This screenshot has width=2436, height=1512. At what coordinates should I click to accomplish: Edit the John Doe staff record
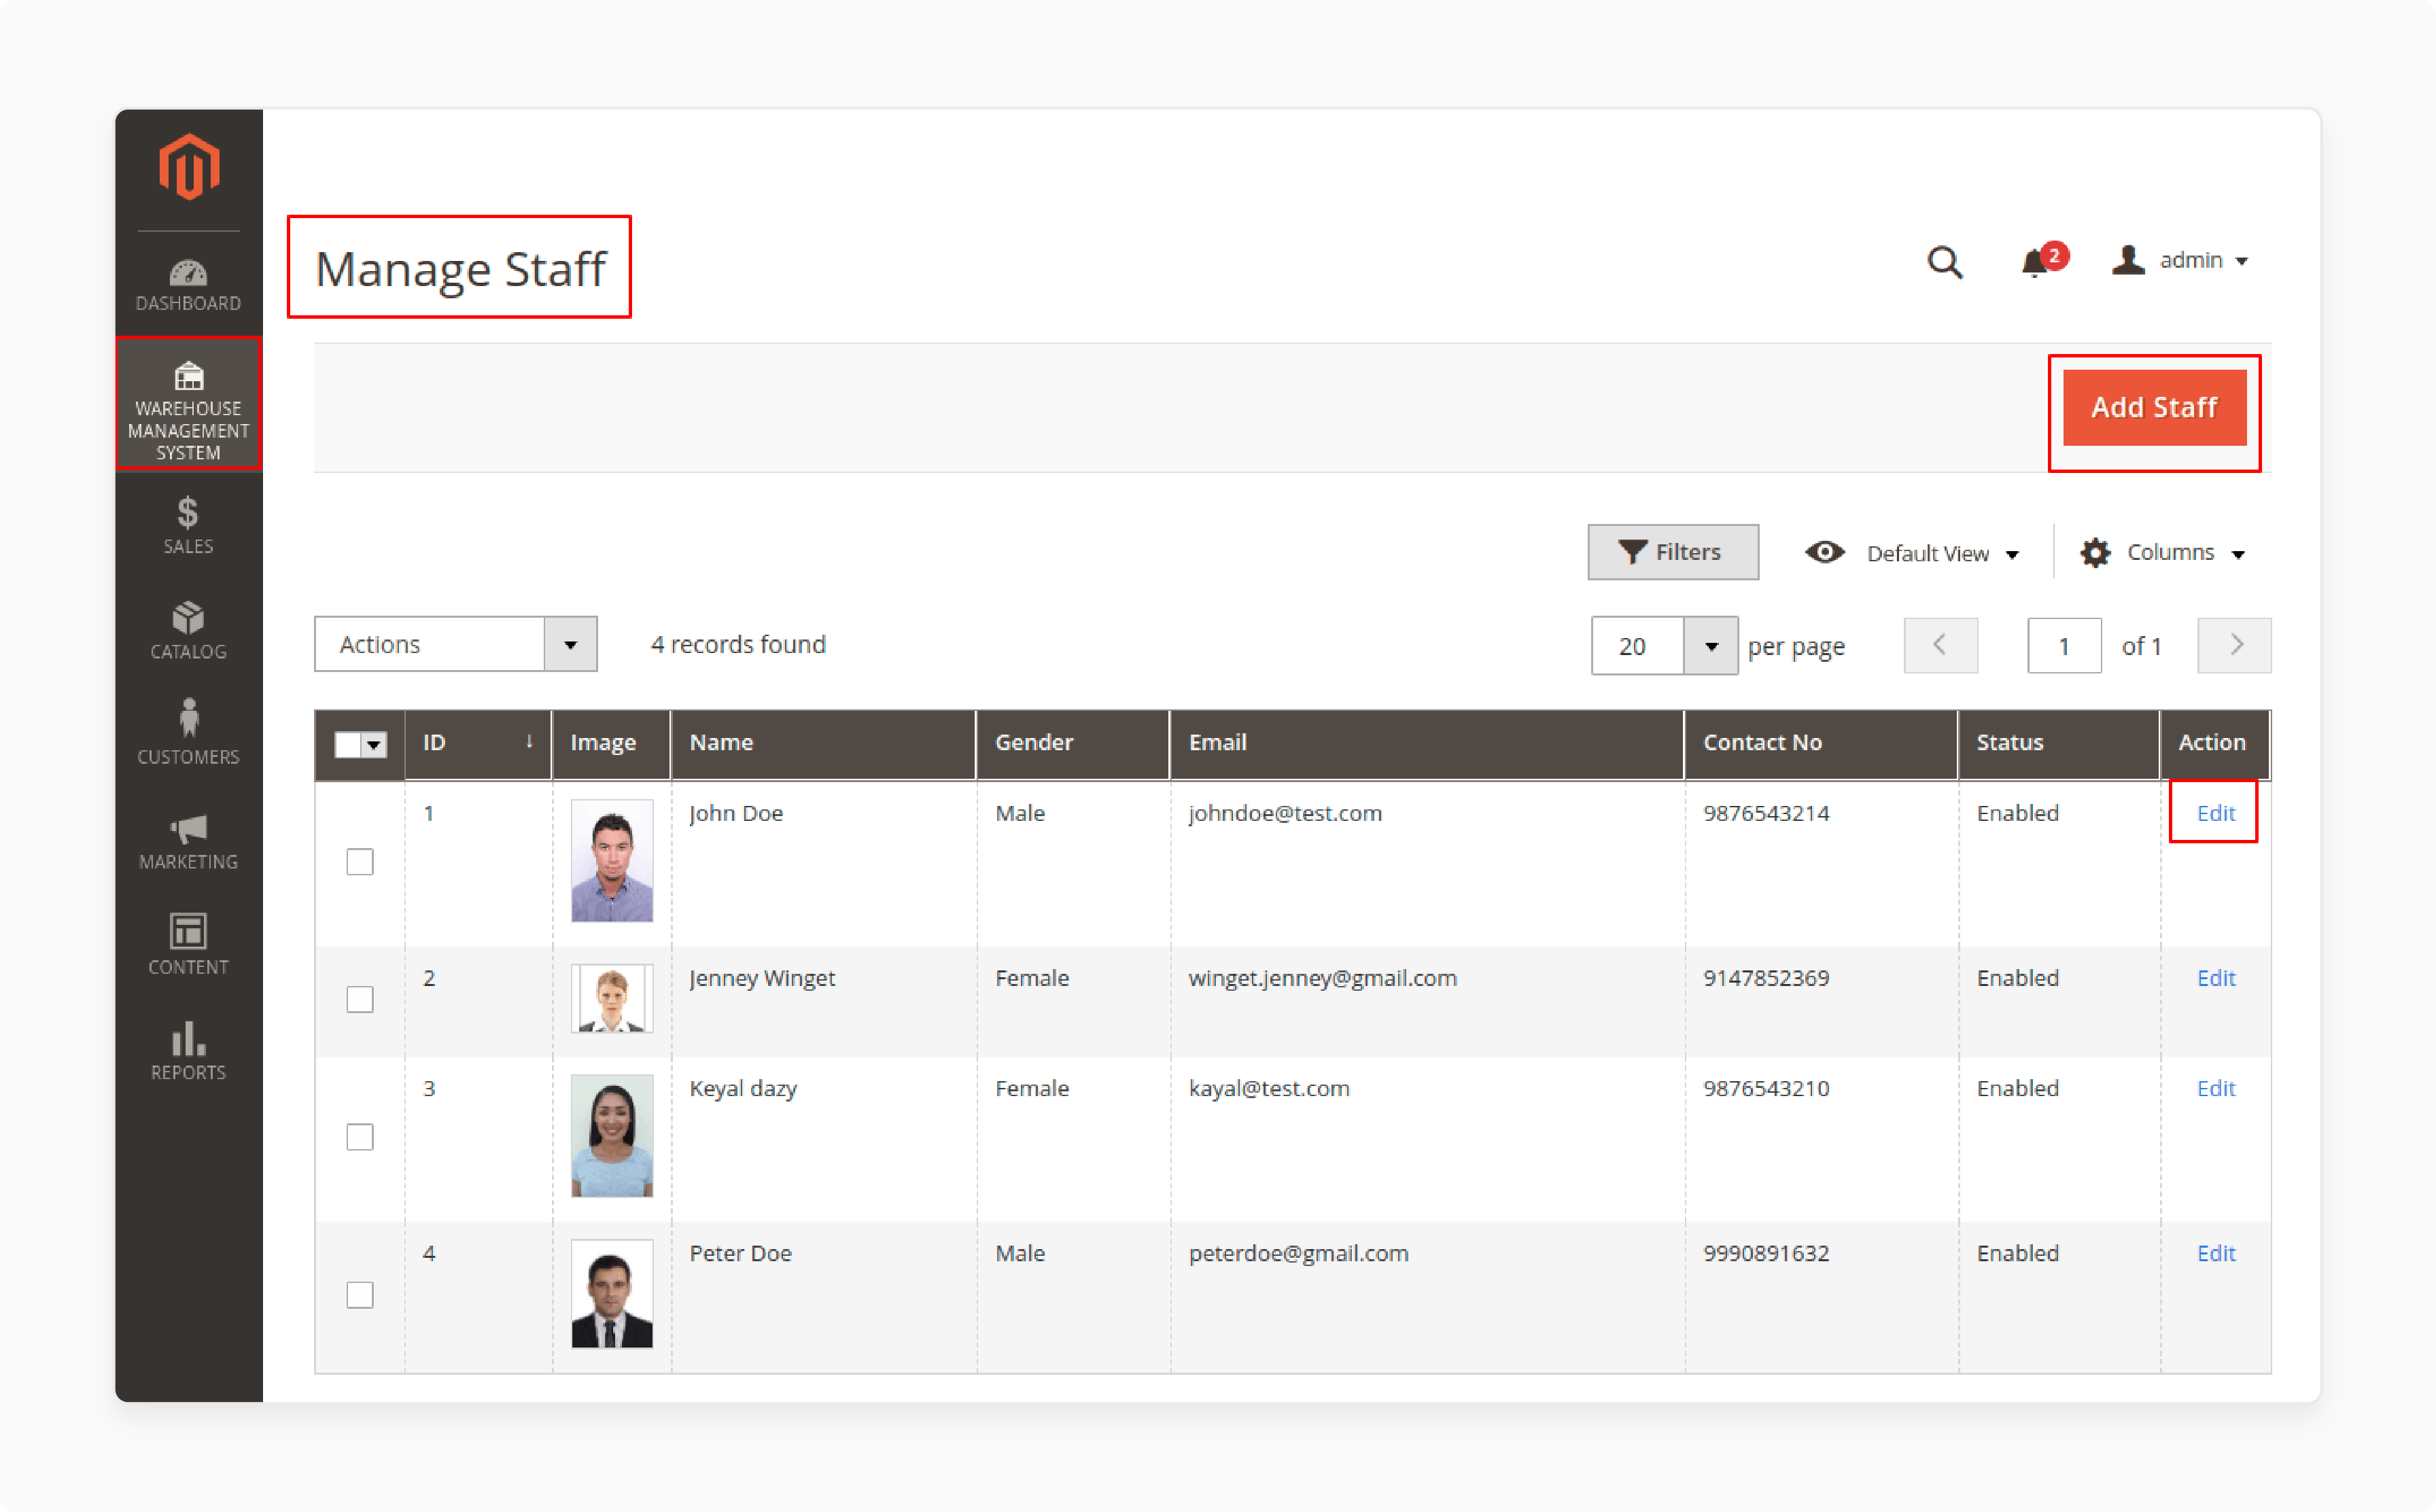click(2215, 813)
